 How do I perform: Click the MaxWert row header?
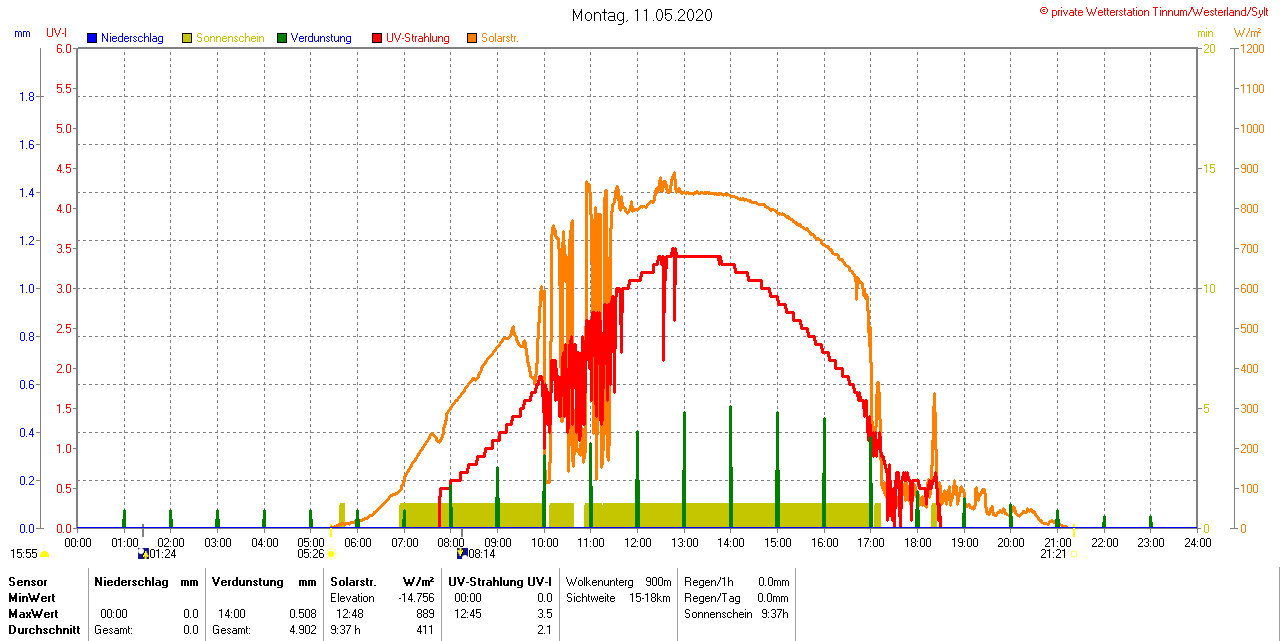(35, 613)
